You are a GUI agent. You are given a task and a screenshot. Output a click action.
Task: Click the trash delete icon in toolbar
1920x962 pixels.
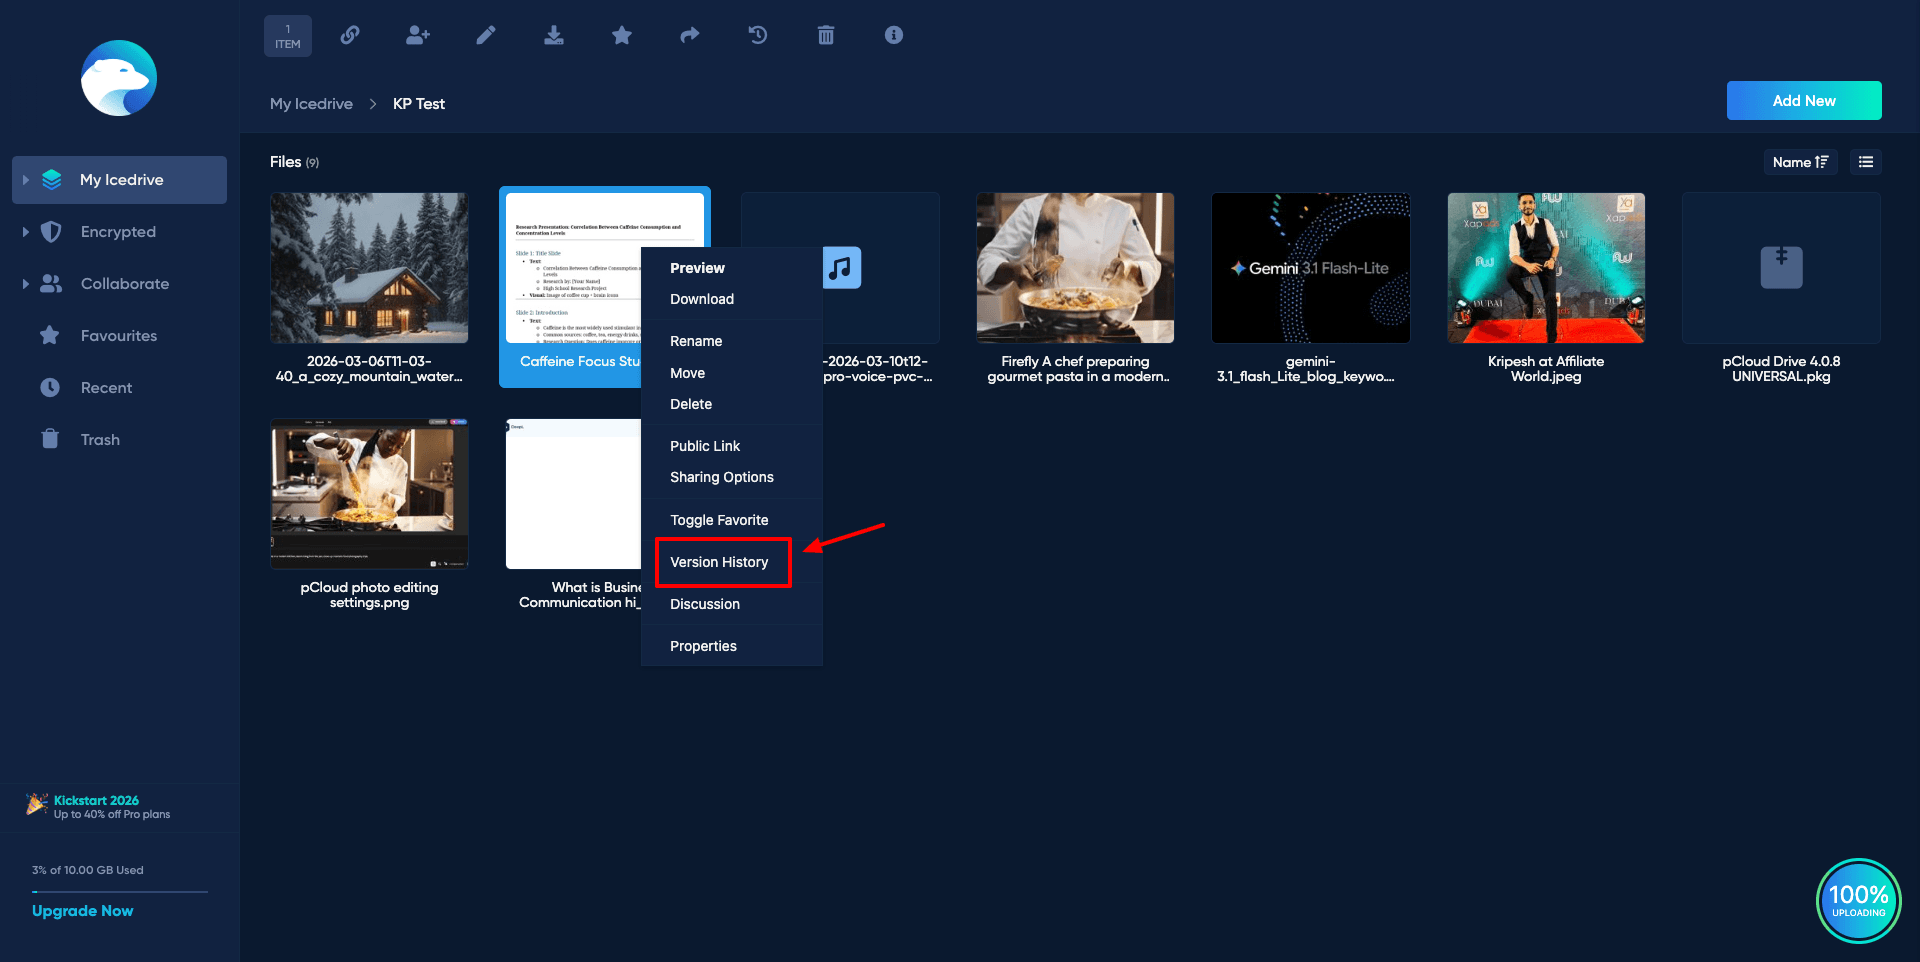(826, 35)
